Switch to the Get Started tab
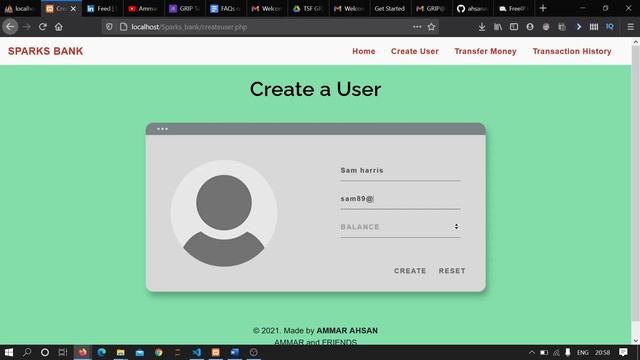640x360 pixels. tap(389, 9)
